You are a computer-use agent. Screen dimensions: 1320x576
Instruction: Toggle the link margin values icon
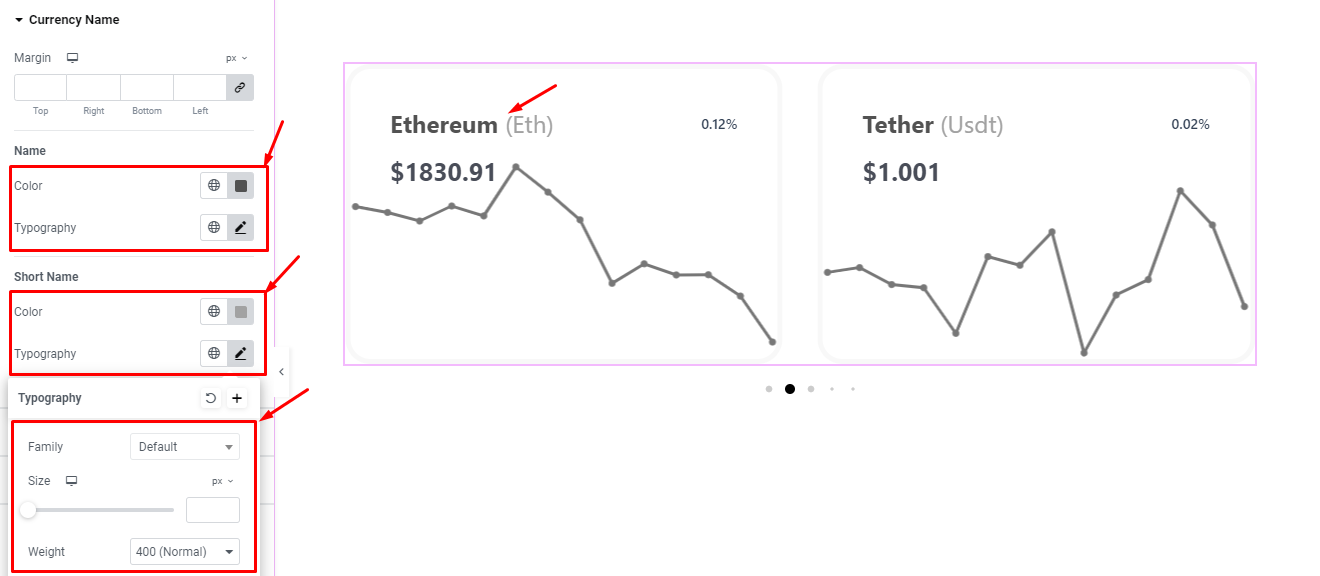coord(240,88)
